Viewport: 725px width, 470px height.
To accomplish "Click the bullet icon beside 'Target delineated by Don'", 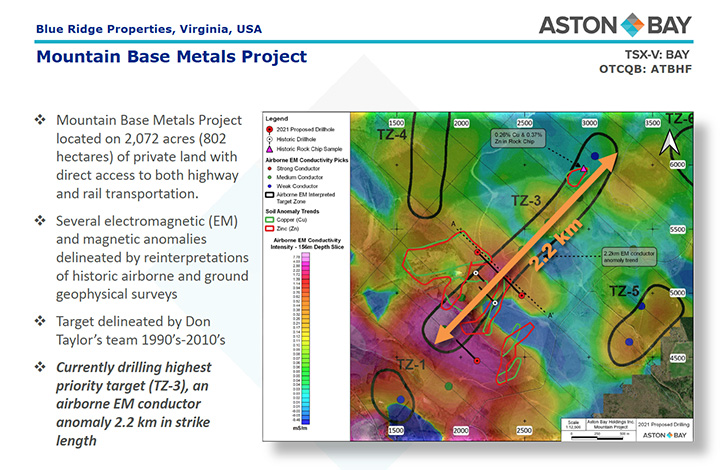I will click(40, 321).
